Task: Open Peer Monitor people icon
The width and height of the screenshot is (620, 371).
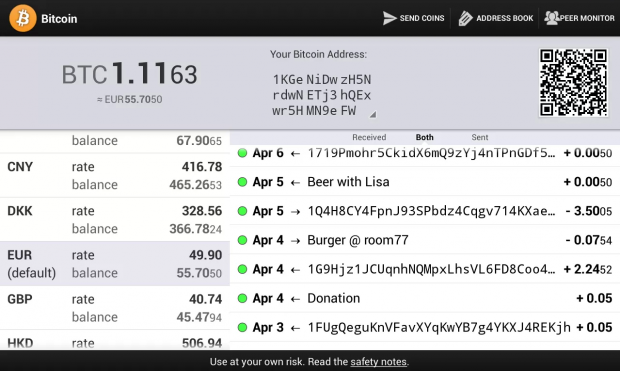Action: (x=551, y=18)
